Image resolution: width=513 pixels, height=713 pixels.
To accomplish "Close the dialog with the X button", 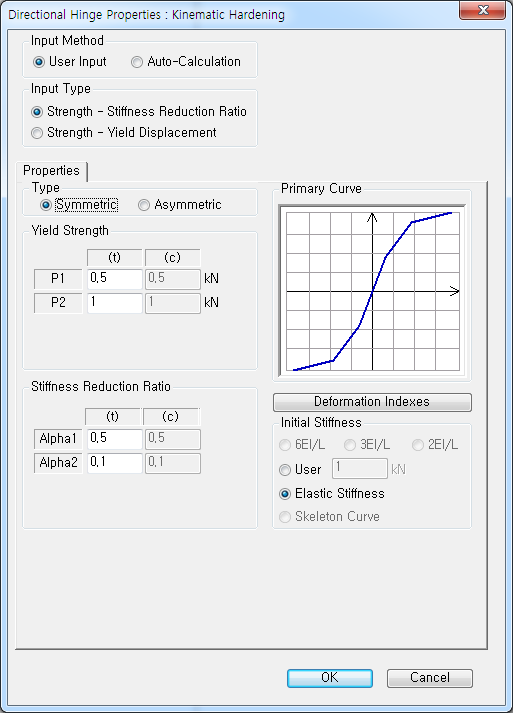I will pos(483,10).
